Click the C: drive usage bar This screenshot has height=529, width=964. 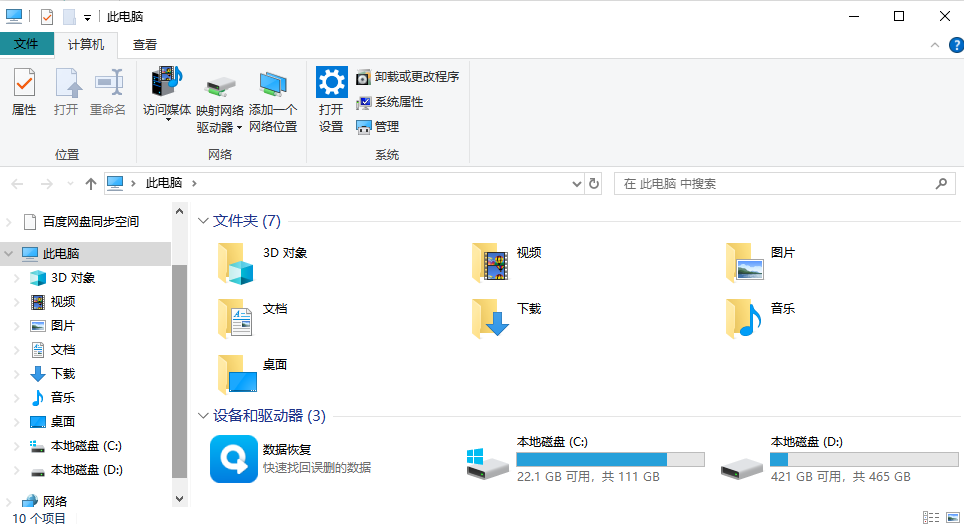pos(610,459)
